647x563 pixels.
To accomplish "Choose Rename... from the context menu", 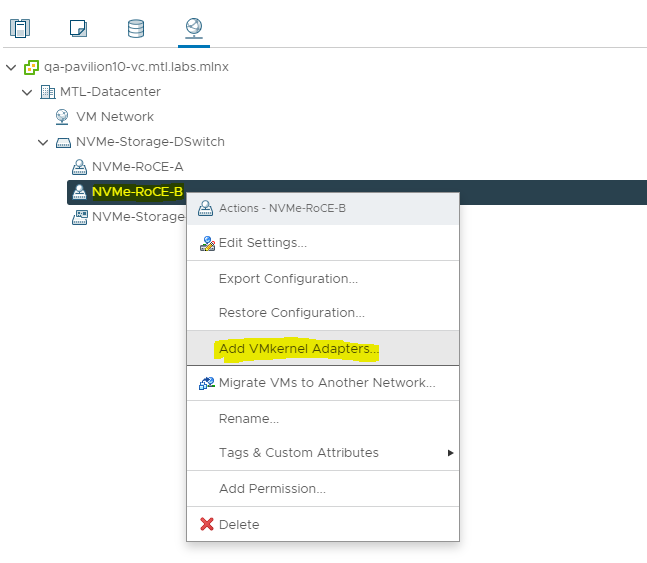I will coord(323,419).
